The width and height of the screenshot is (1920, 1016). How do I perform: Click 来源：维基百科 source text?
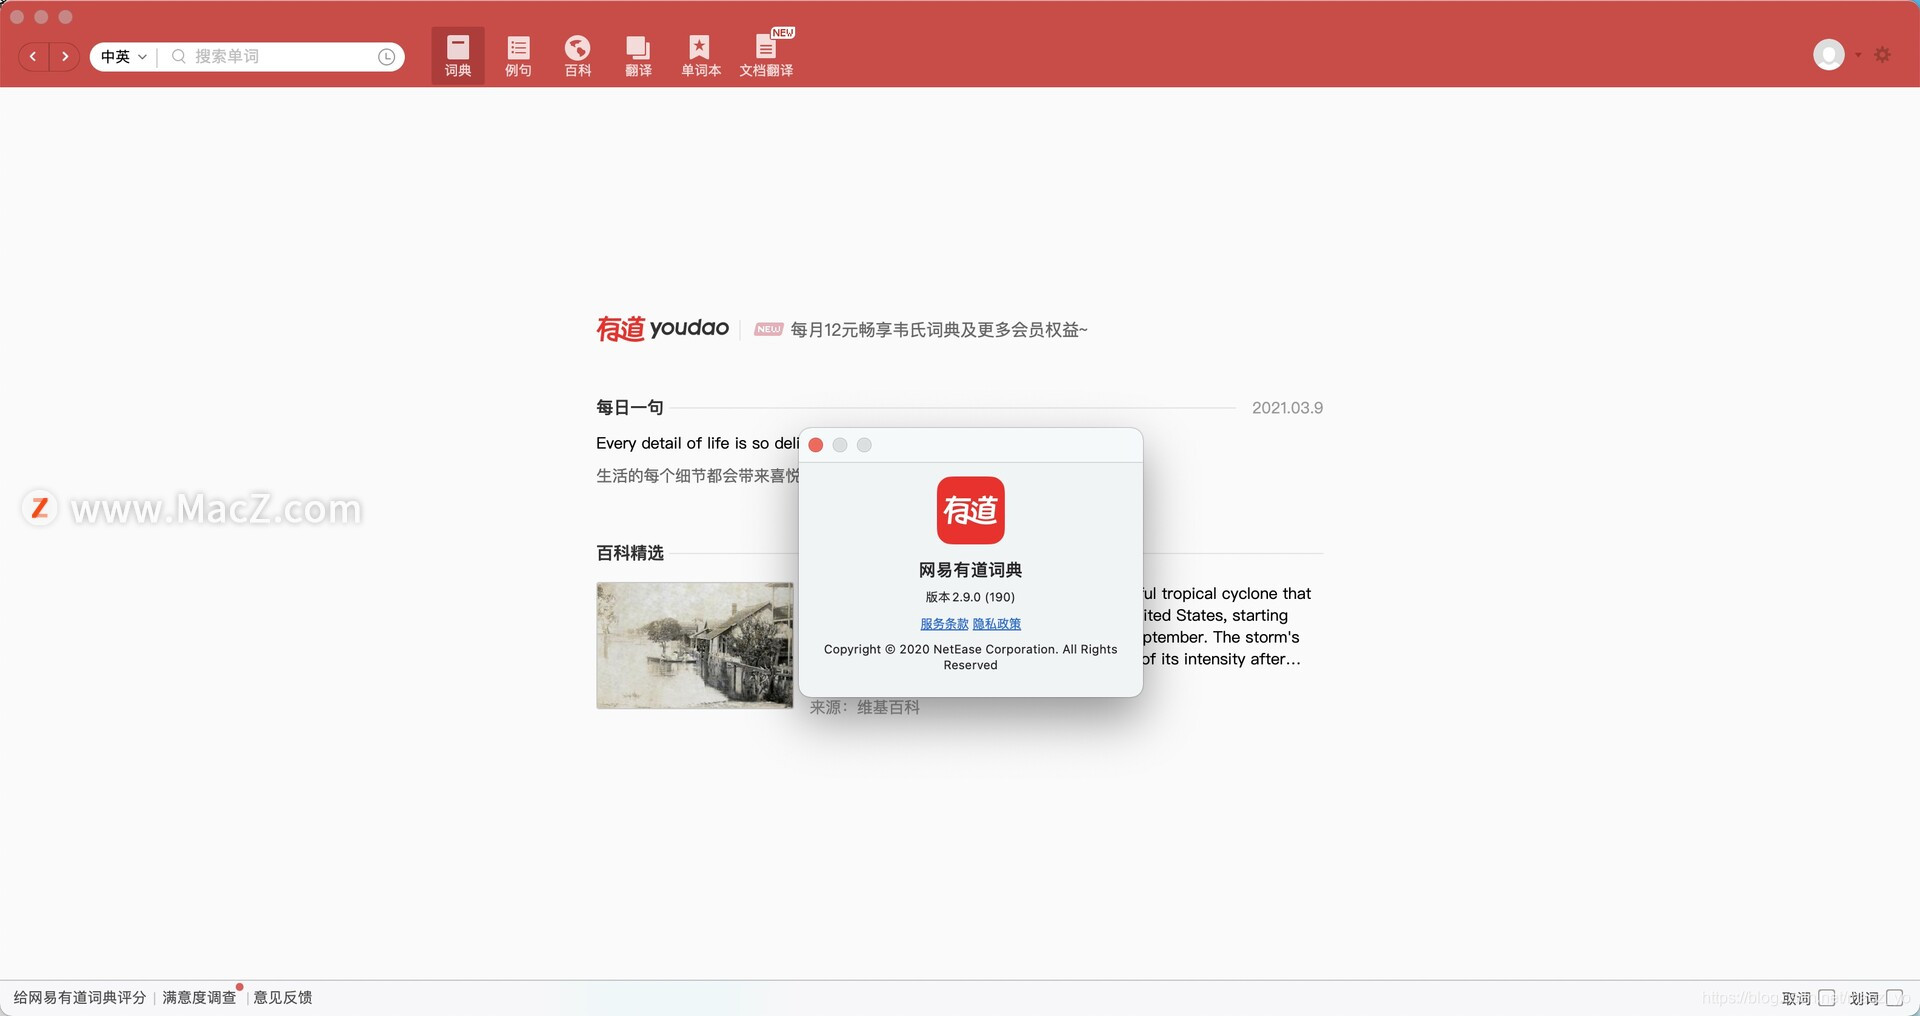(x=864, y=708)
